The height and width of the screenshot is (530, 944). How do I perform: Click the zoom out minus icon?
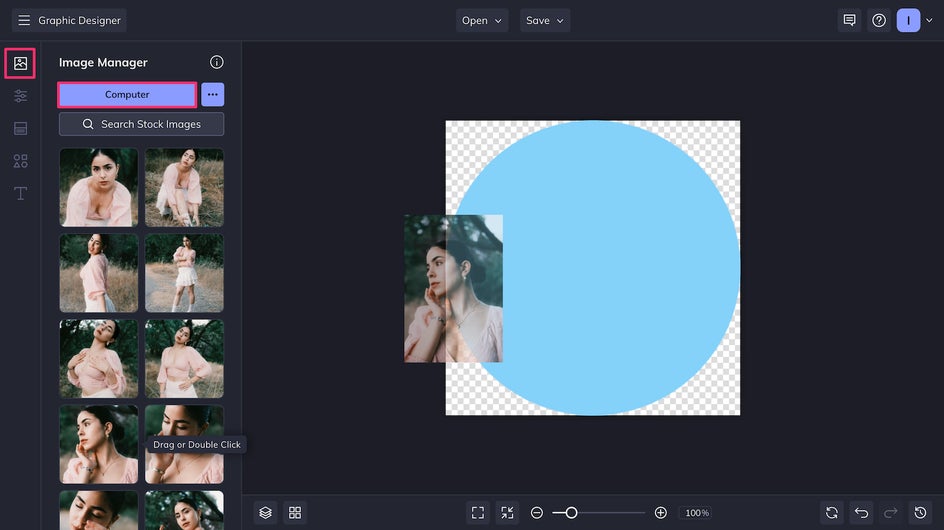(537, 513)
